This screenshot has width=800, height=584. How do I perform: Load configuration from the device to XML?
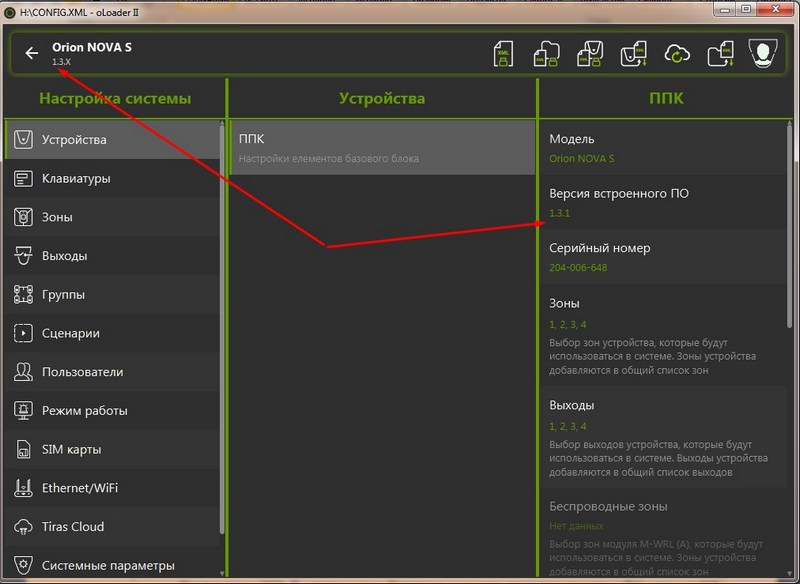coord(634,54)
